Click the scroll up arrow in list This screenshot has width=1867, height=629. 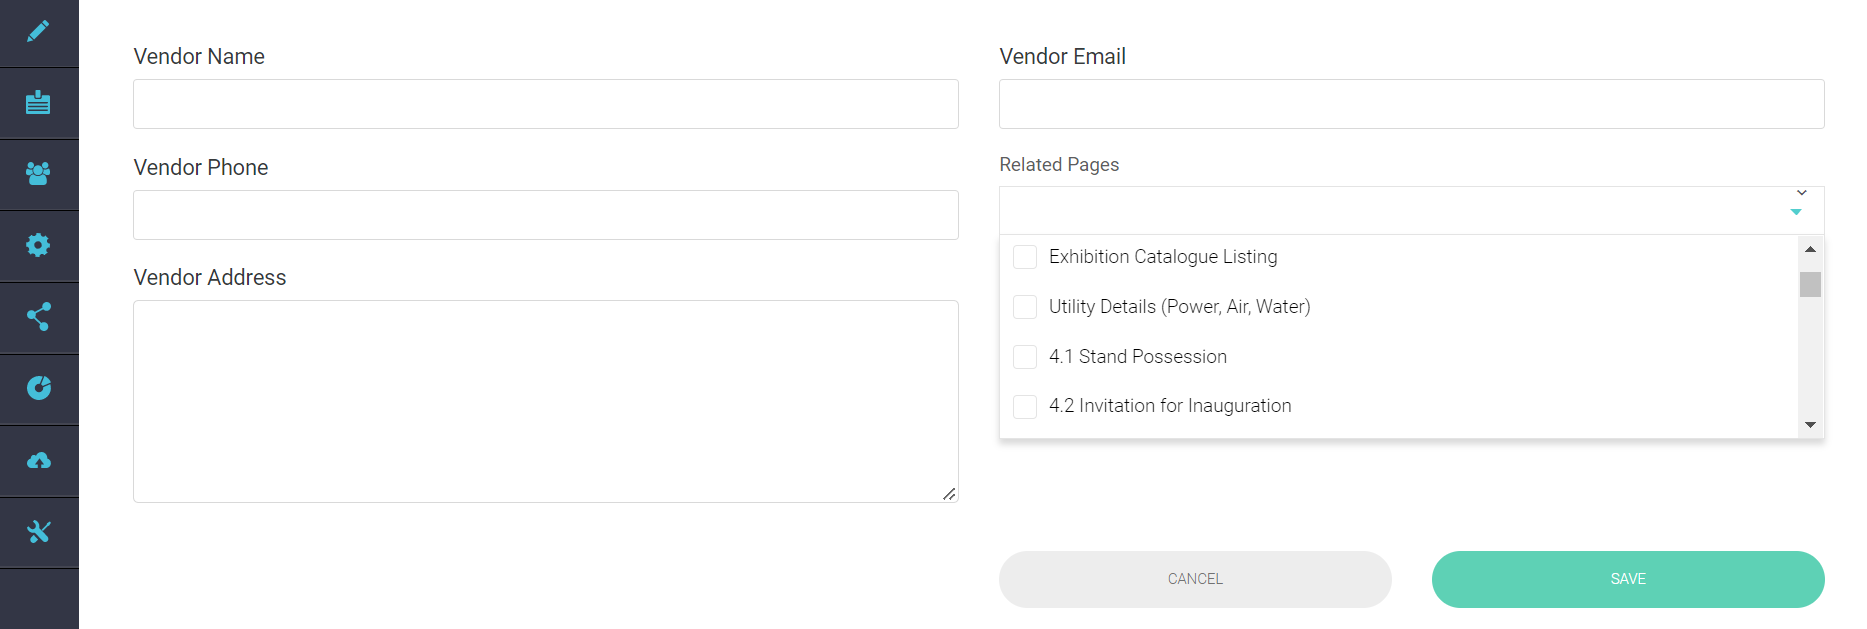click(x=1810, y=249)
